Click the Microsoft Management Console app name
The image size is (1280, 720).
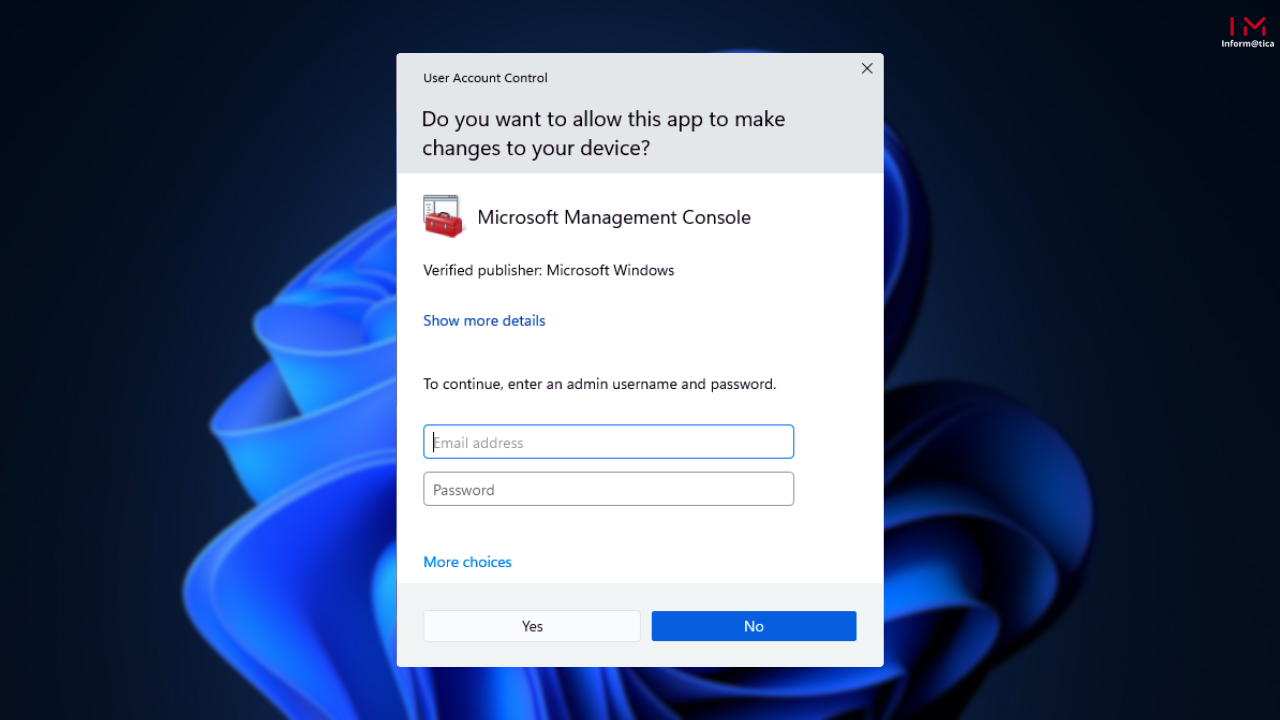614,217
